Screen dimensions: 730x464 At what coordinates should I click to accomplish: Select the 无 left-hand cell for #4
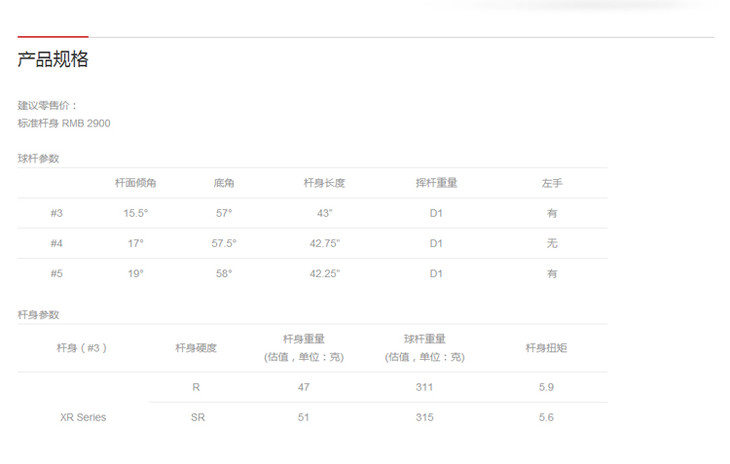point(552,243)
